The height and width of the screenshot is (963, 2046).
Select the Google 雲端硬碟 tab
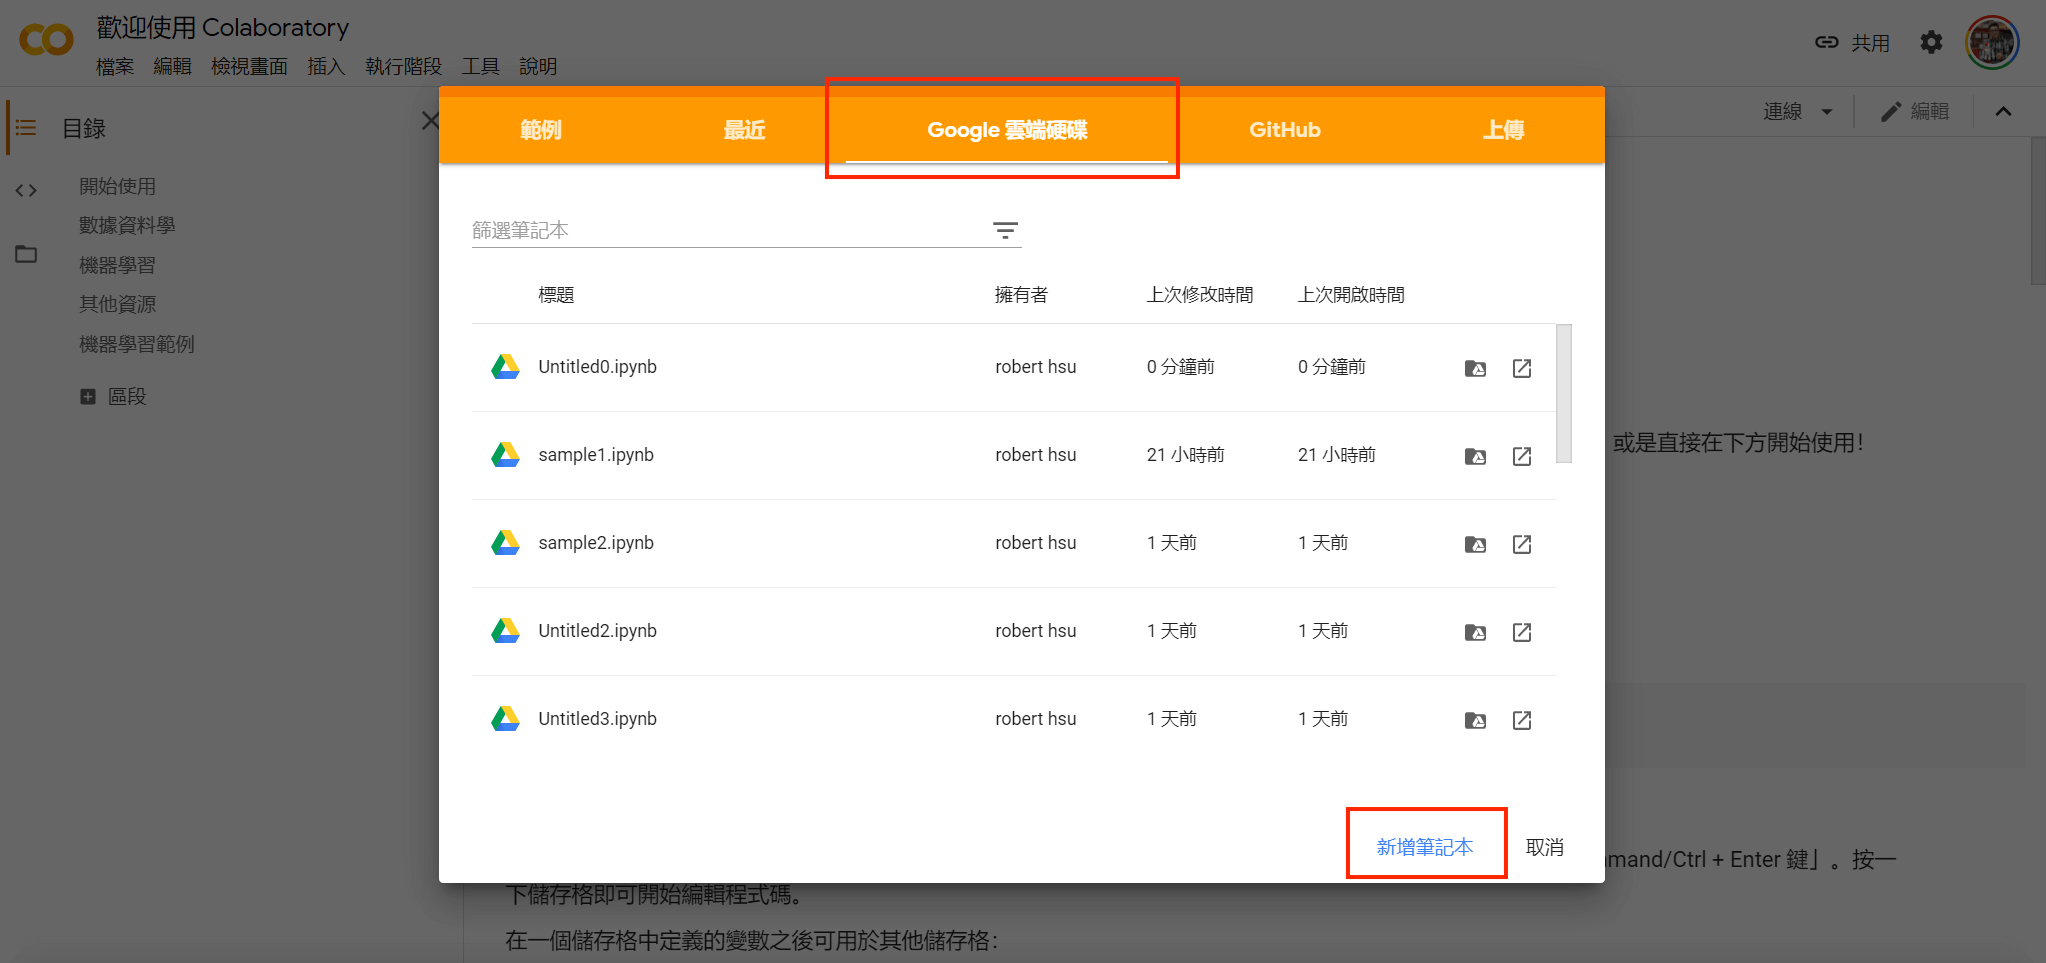click(x=1007, y=130)
